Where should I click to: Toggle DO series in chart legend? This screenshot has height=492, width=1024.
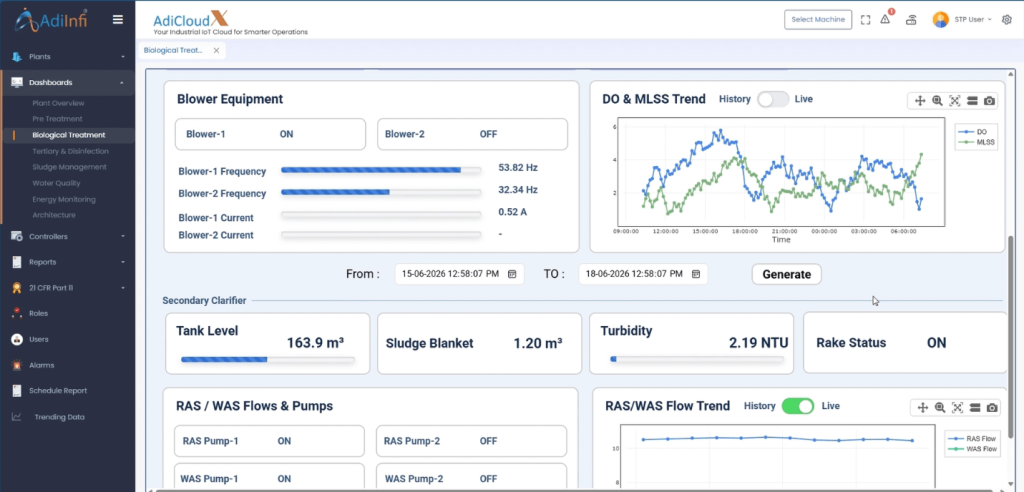[x=976, y=132]
